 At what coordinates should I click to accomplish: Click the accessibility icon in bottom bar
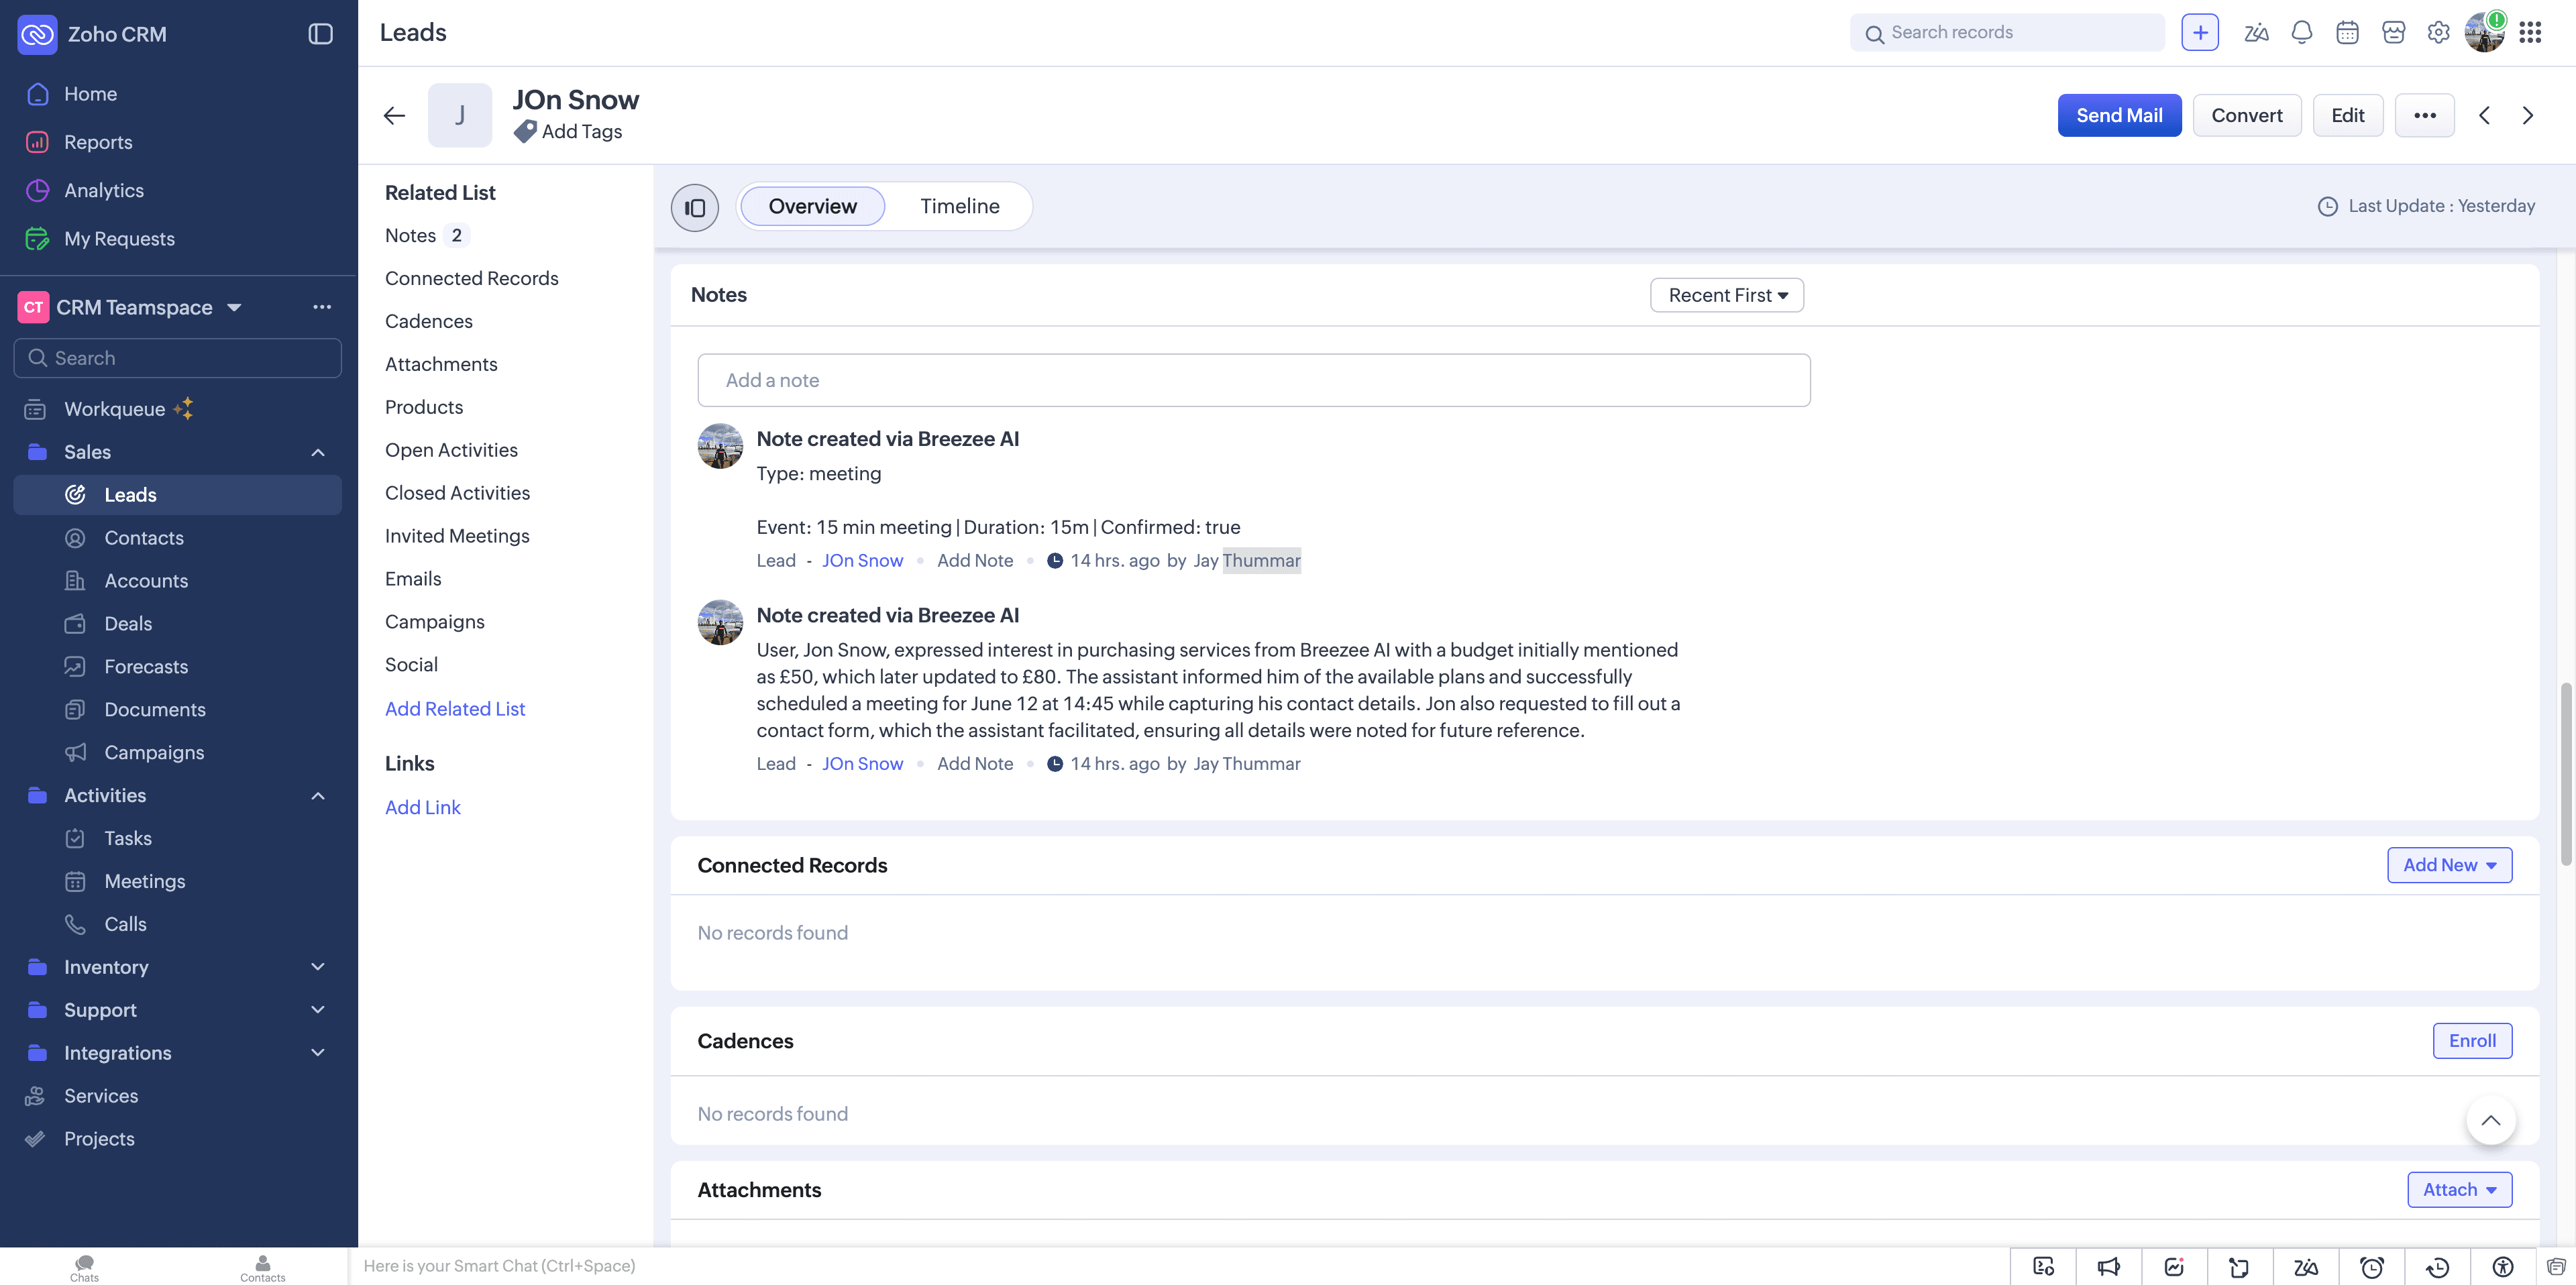(2503, 1267)
